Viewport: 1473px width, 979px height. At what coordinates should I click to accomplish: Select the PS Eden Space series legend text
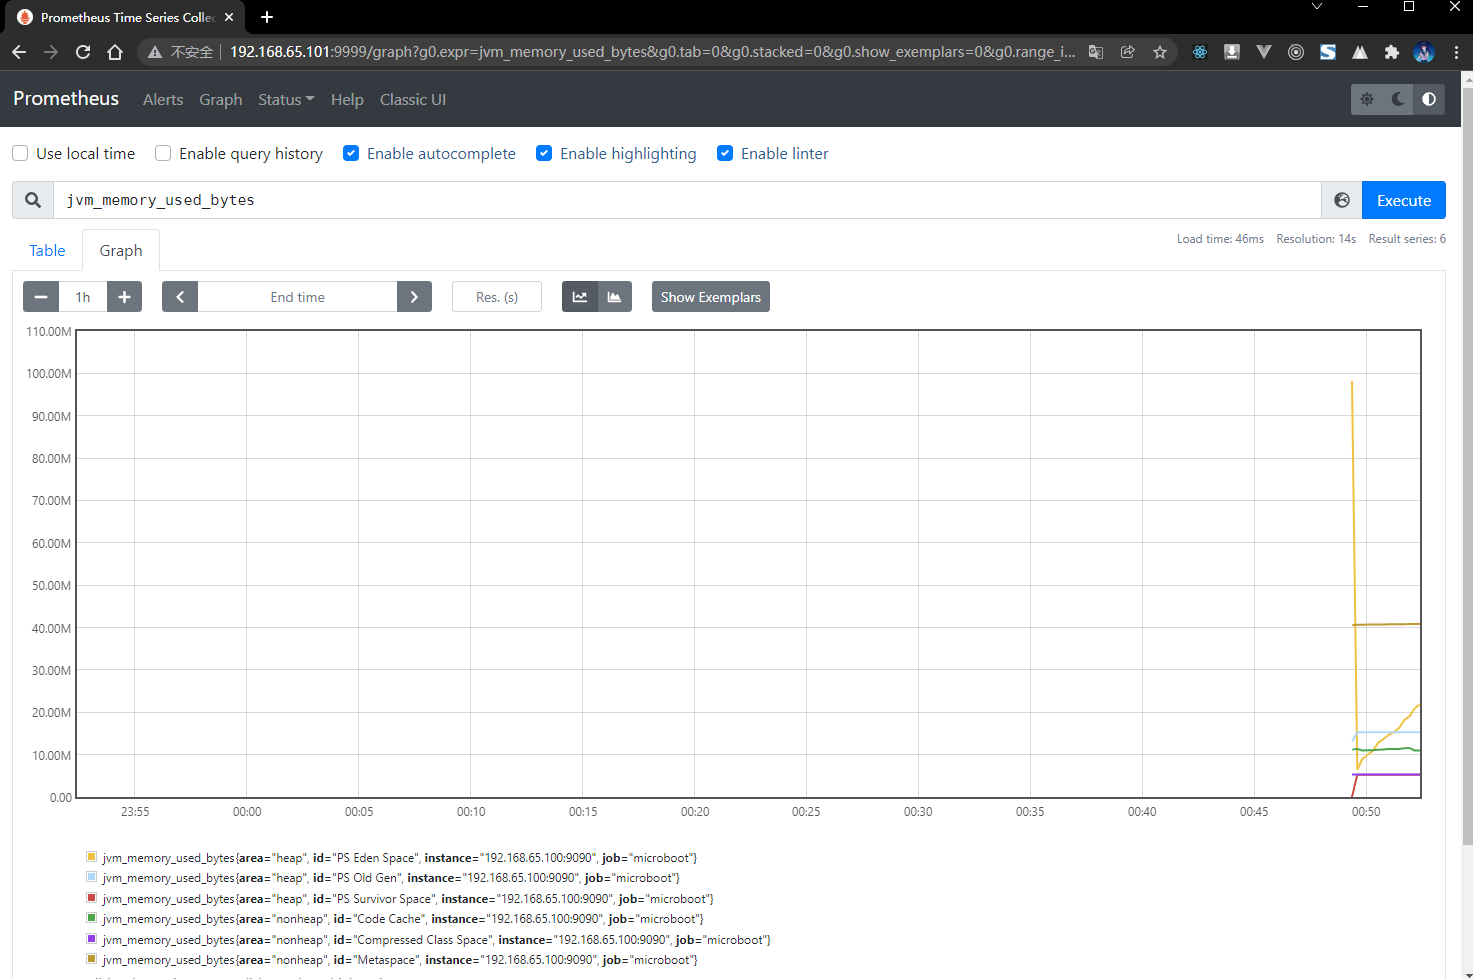click(400, 858)
